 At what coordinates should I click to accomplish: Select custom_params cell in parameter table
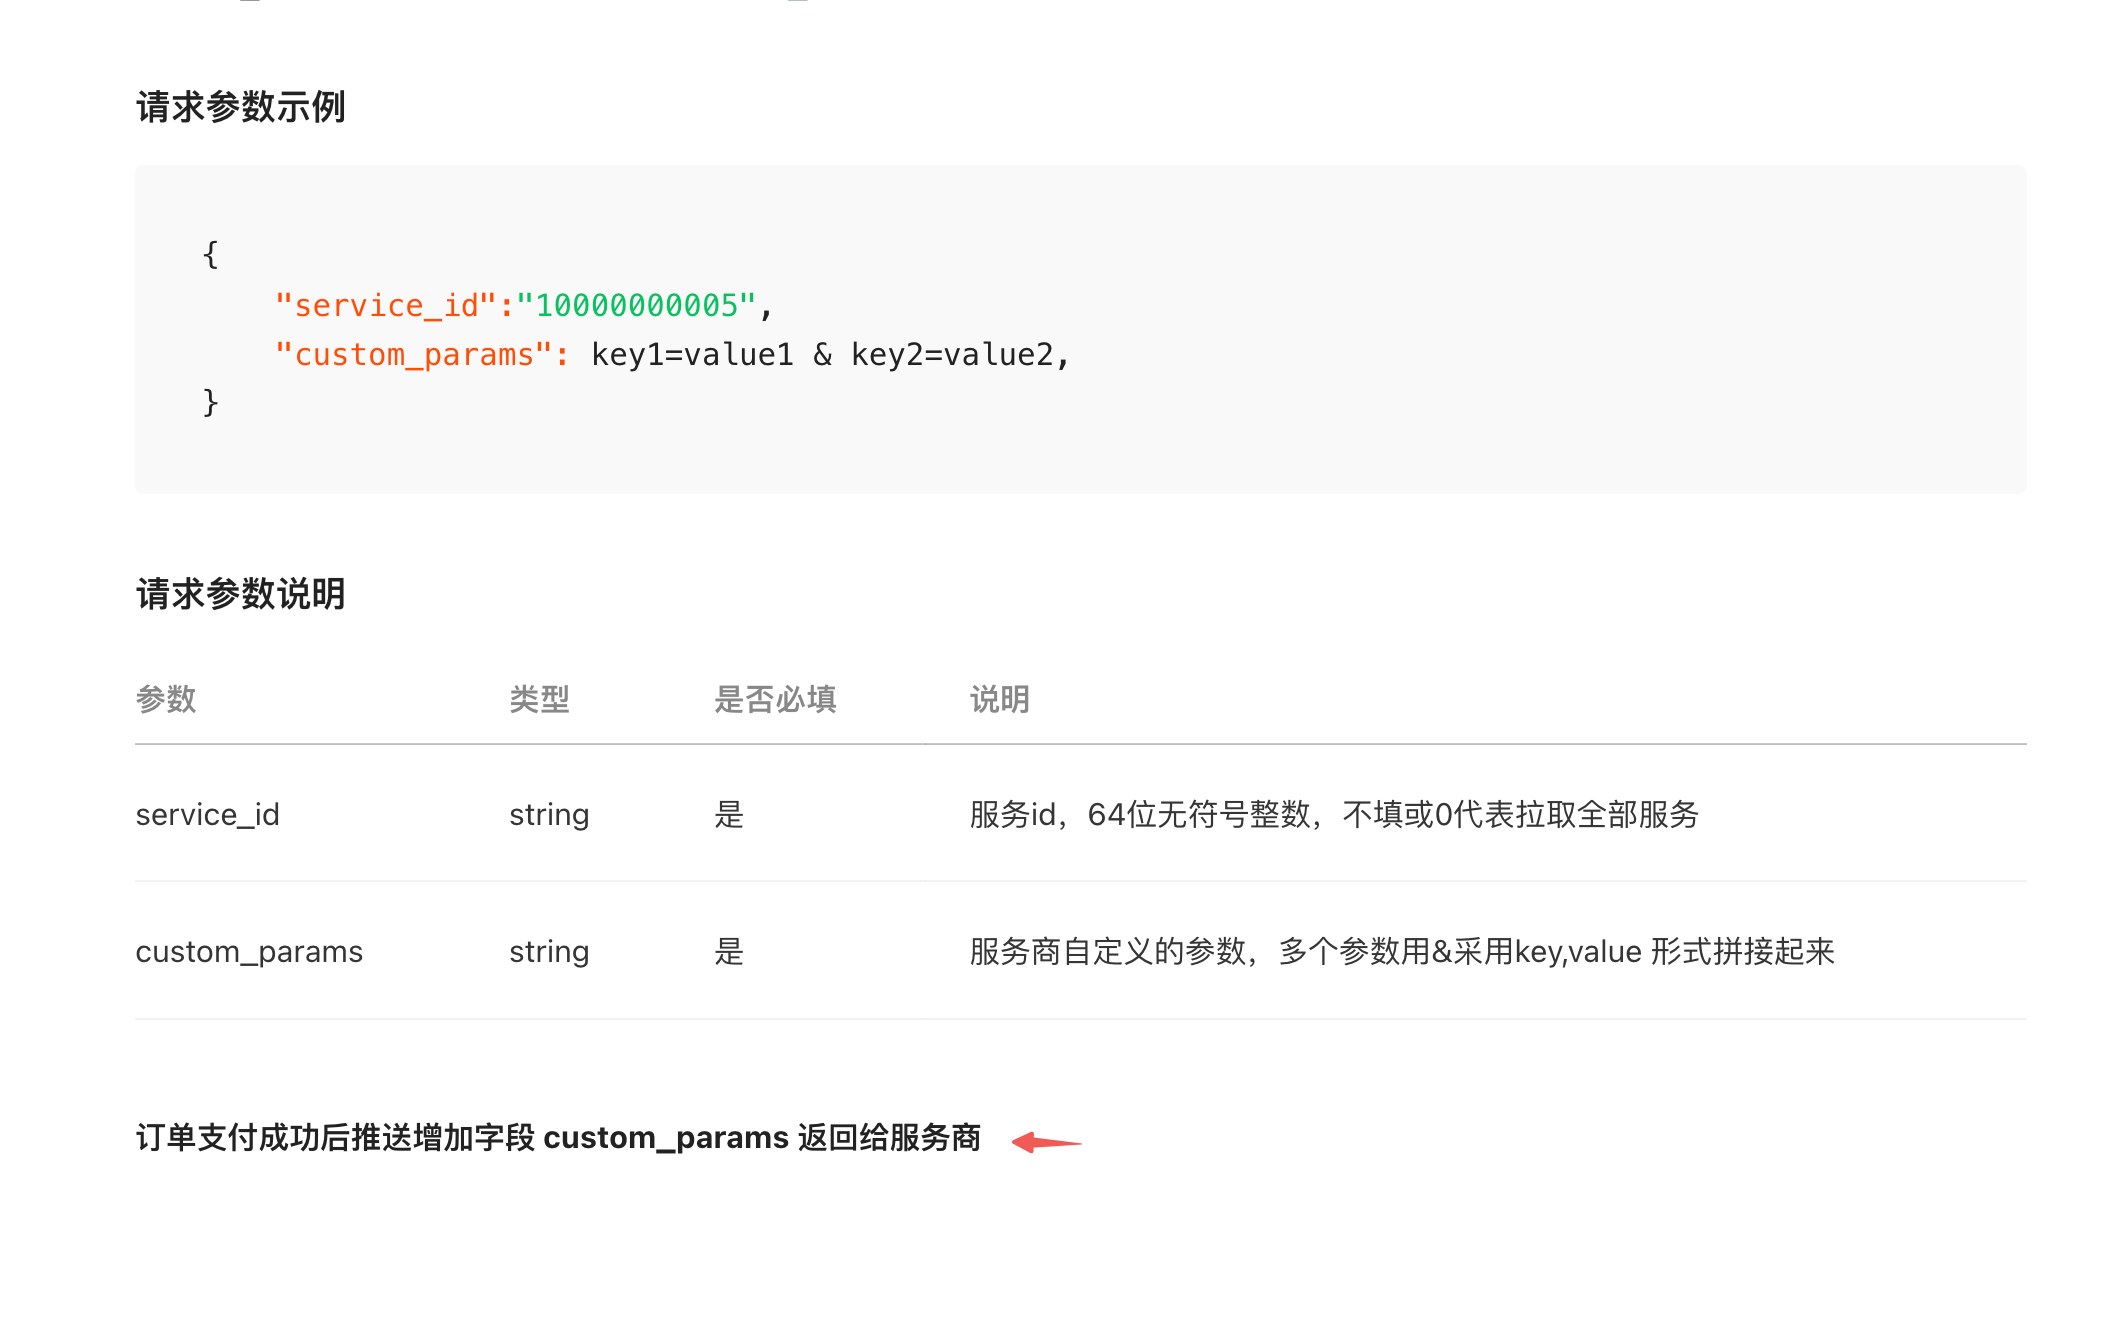coord(249,952)
